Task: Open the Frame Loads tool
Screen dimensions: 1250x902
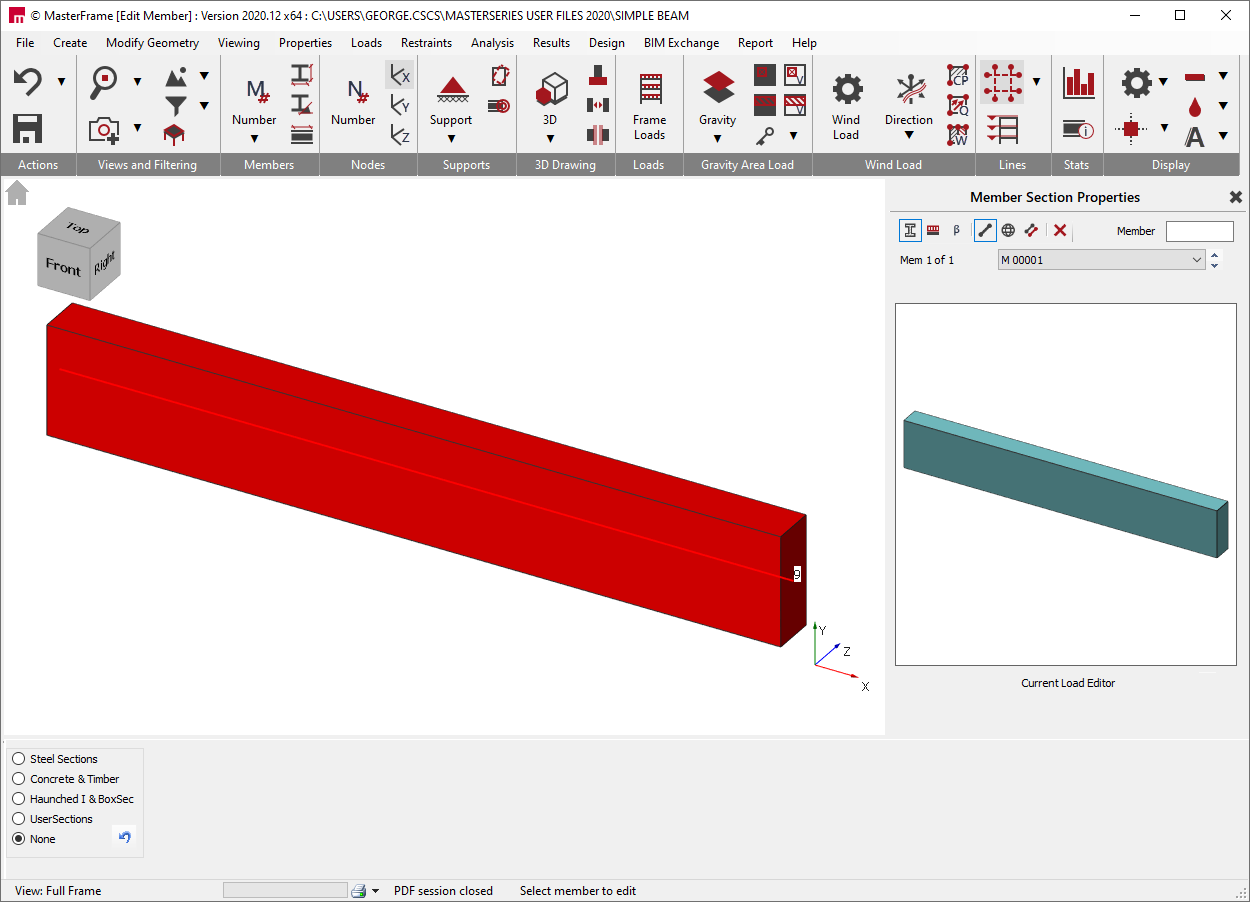Action: click(650, 106)
